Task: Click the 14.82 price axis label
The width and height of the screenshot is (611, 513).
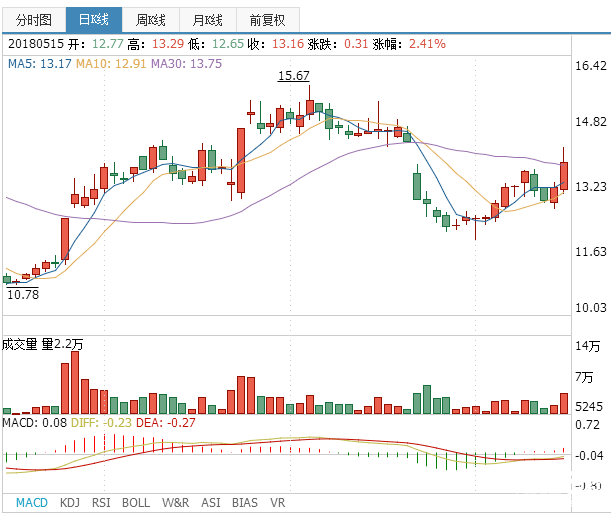Action: click(x=591, y=122)
